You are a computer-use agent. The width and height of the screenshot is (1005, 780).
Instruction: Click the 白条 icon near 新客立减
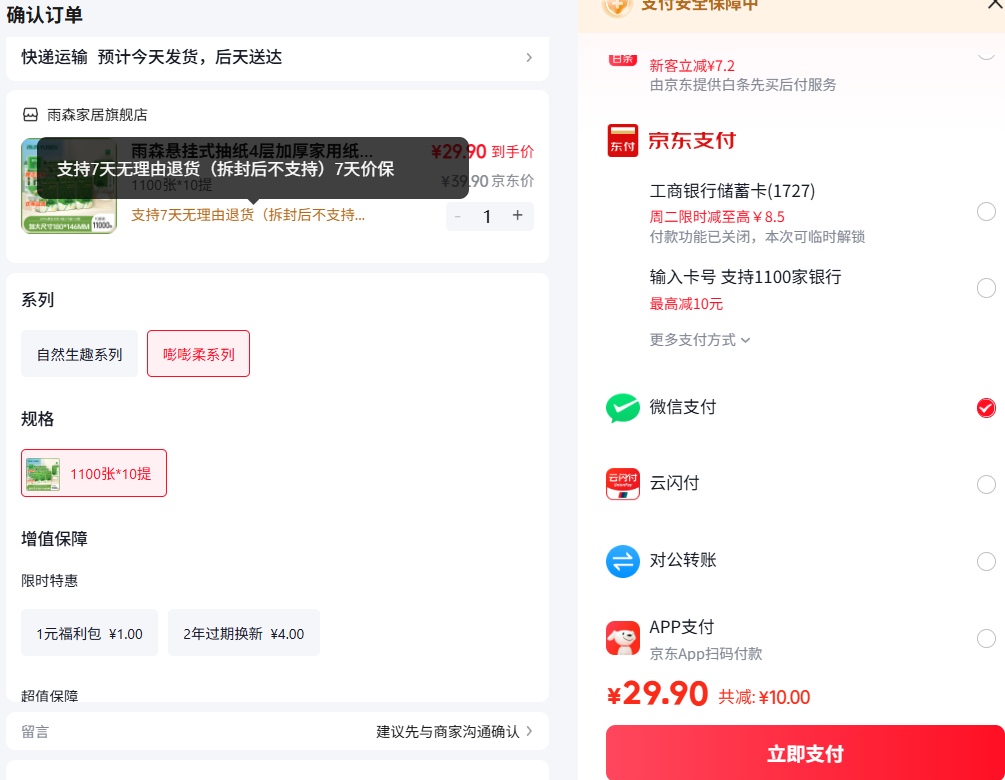tap(622, 58)
